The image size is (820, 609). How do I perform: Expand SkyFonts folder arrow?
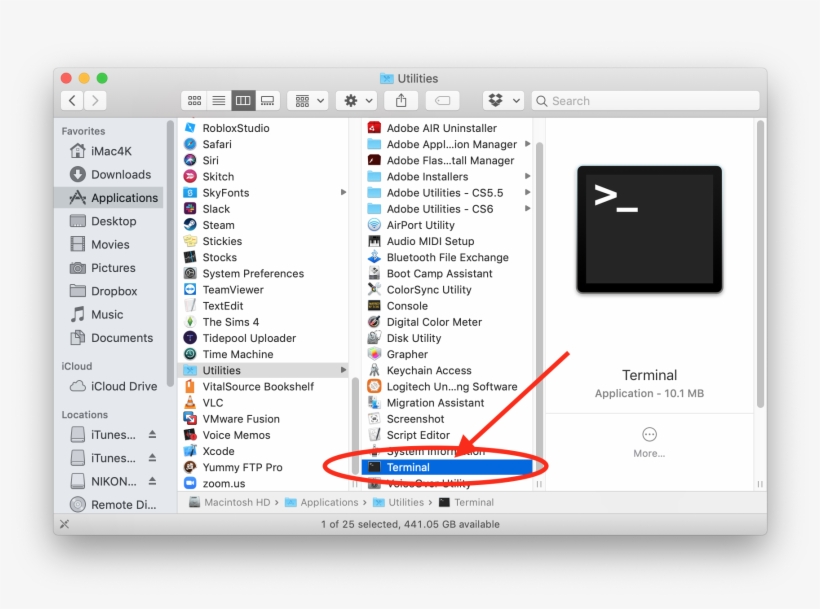[x=343, y=192]
